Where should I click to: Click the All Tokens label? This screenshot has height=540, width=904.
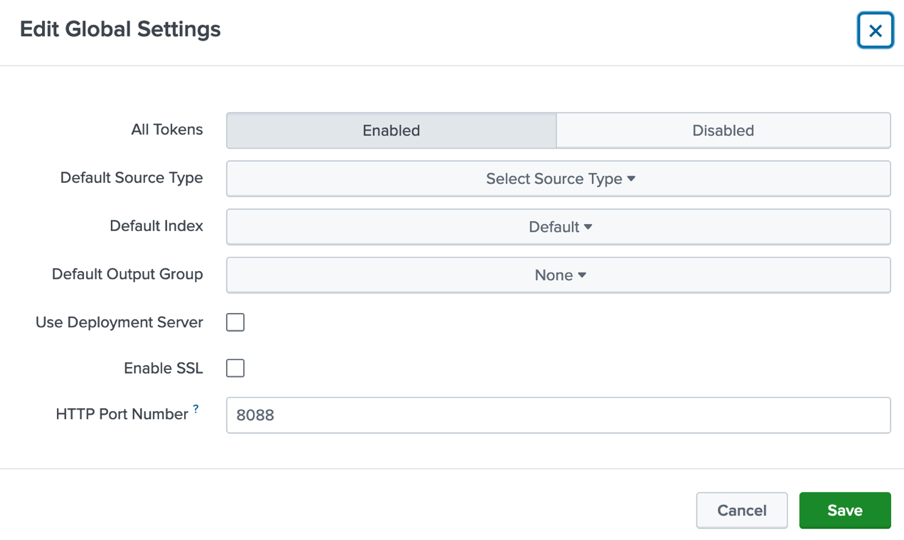pyautogui.click(x=167, y=130)
